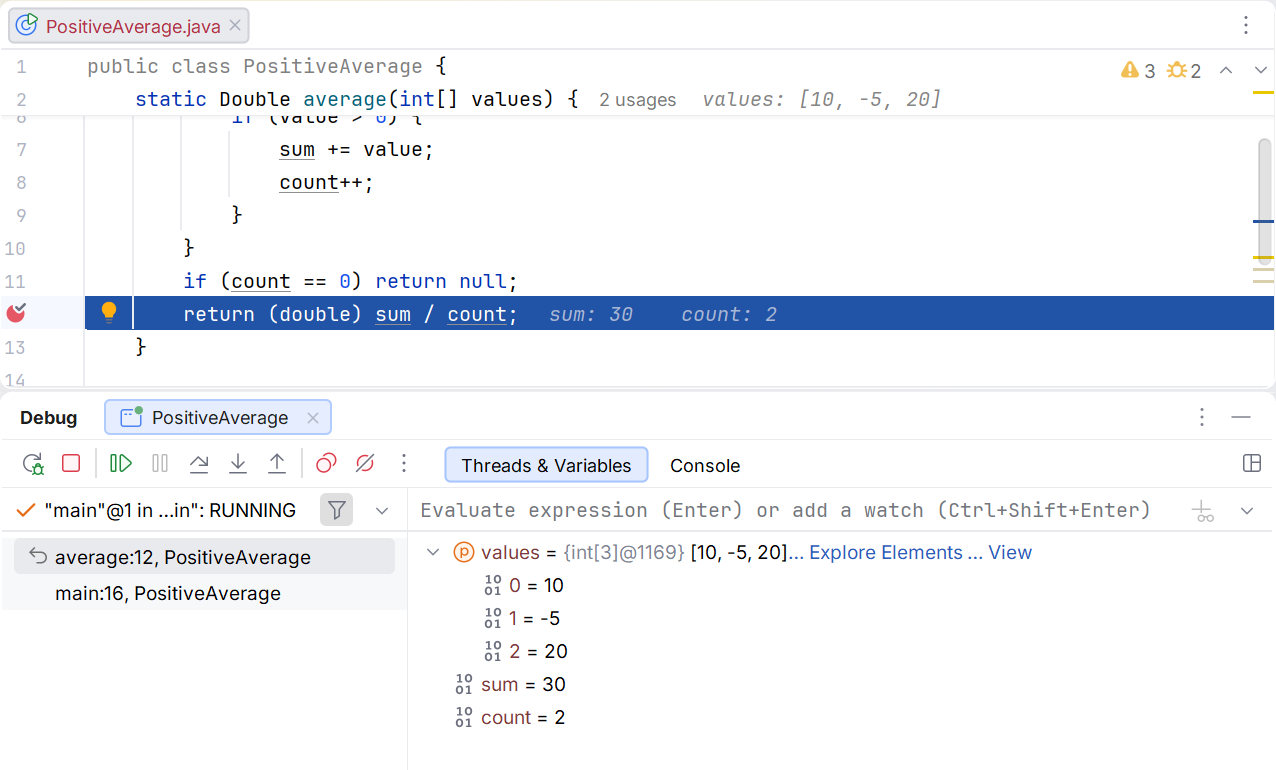1276x770 pixels.
Task: Switch to the Console tab
Action: point(705,465)
